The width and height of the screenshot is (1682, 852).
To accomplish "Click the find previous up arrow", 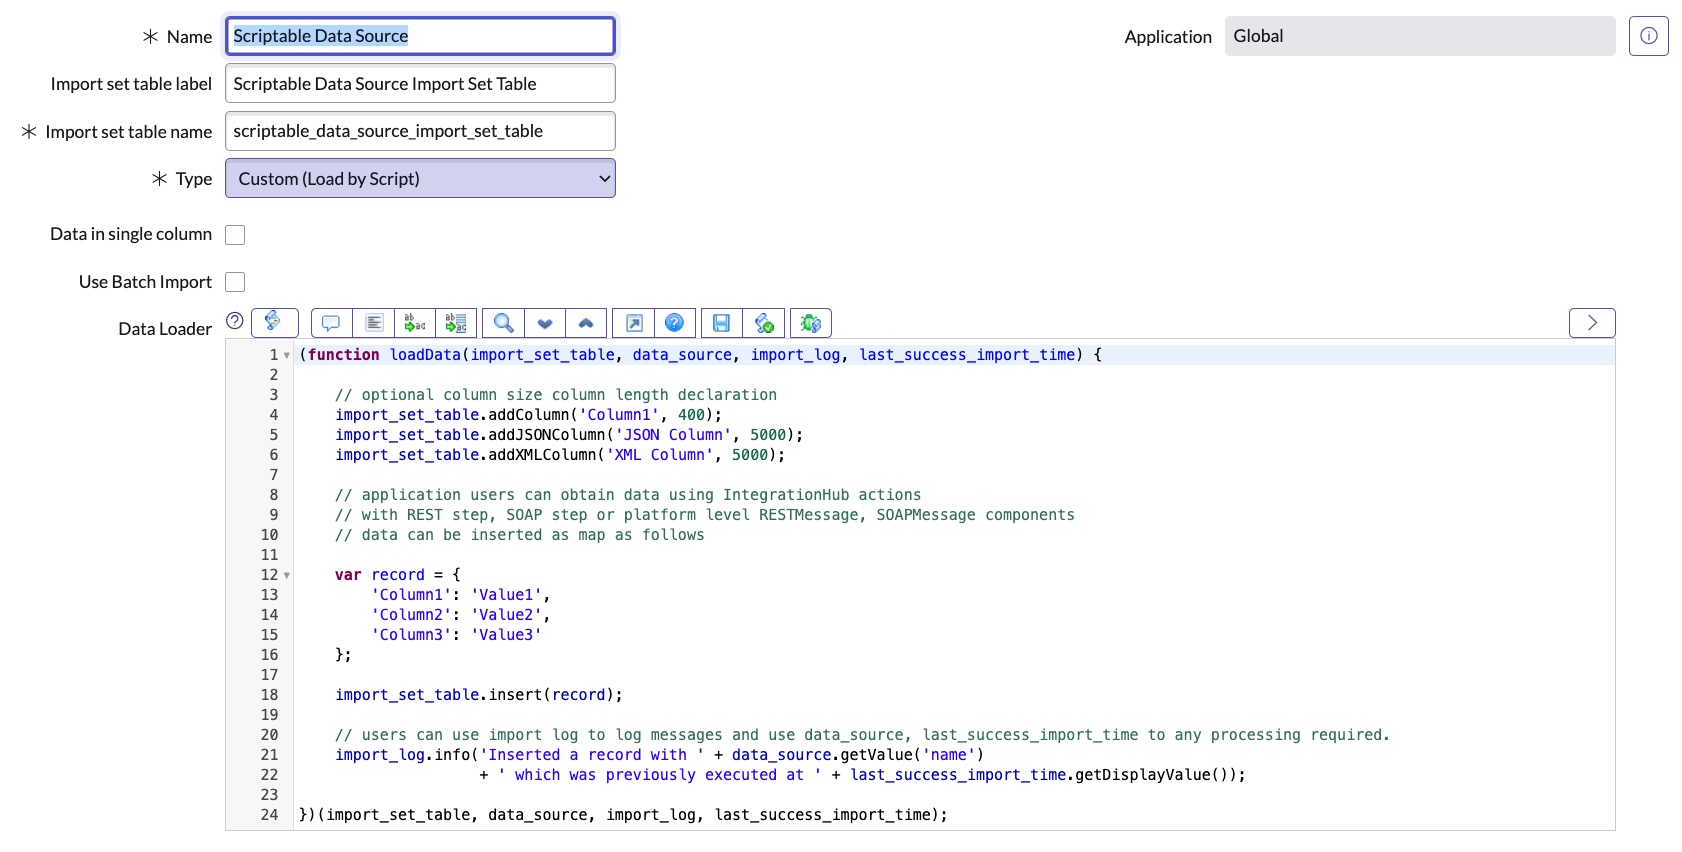I will [586, 323].
